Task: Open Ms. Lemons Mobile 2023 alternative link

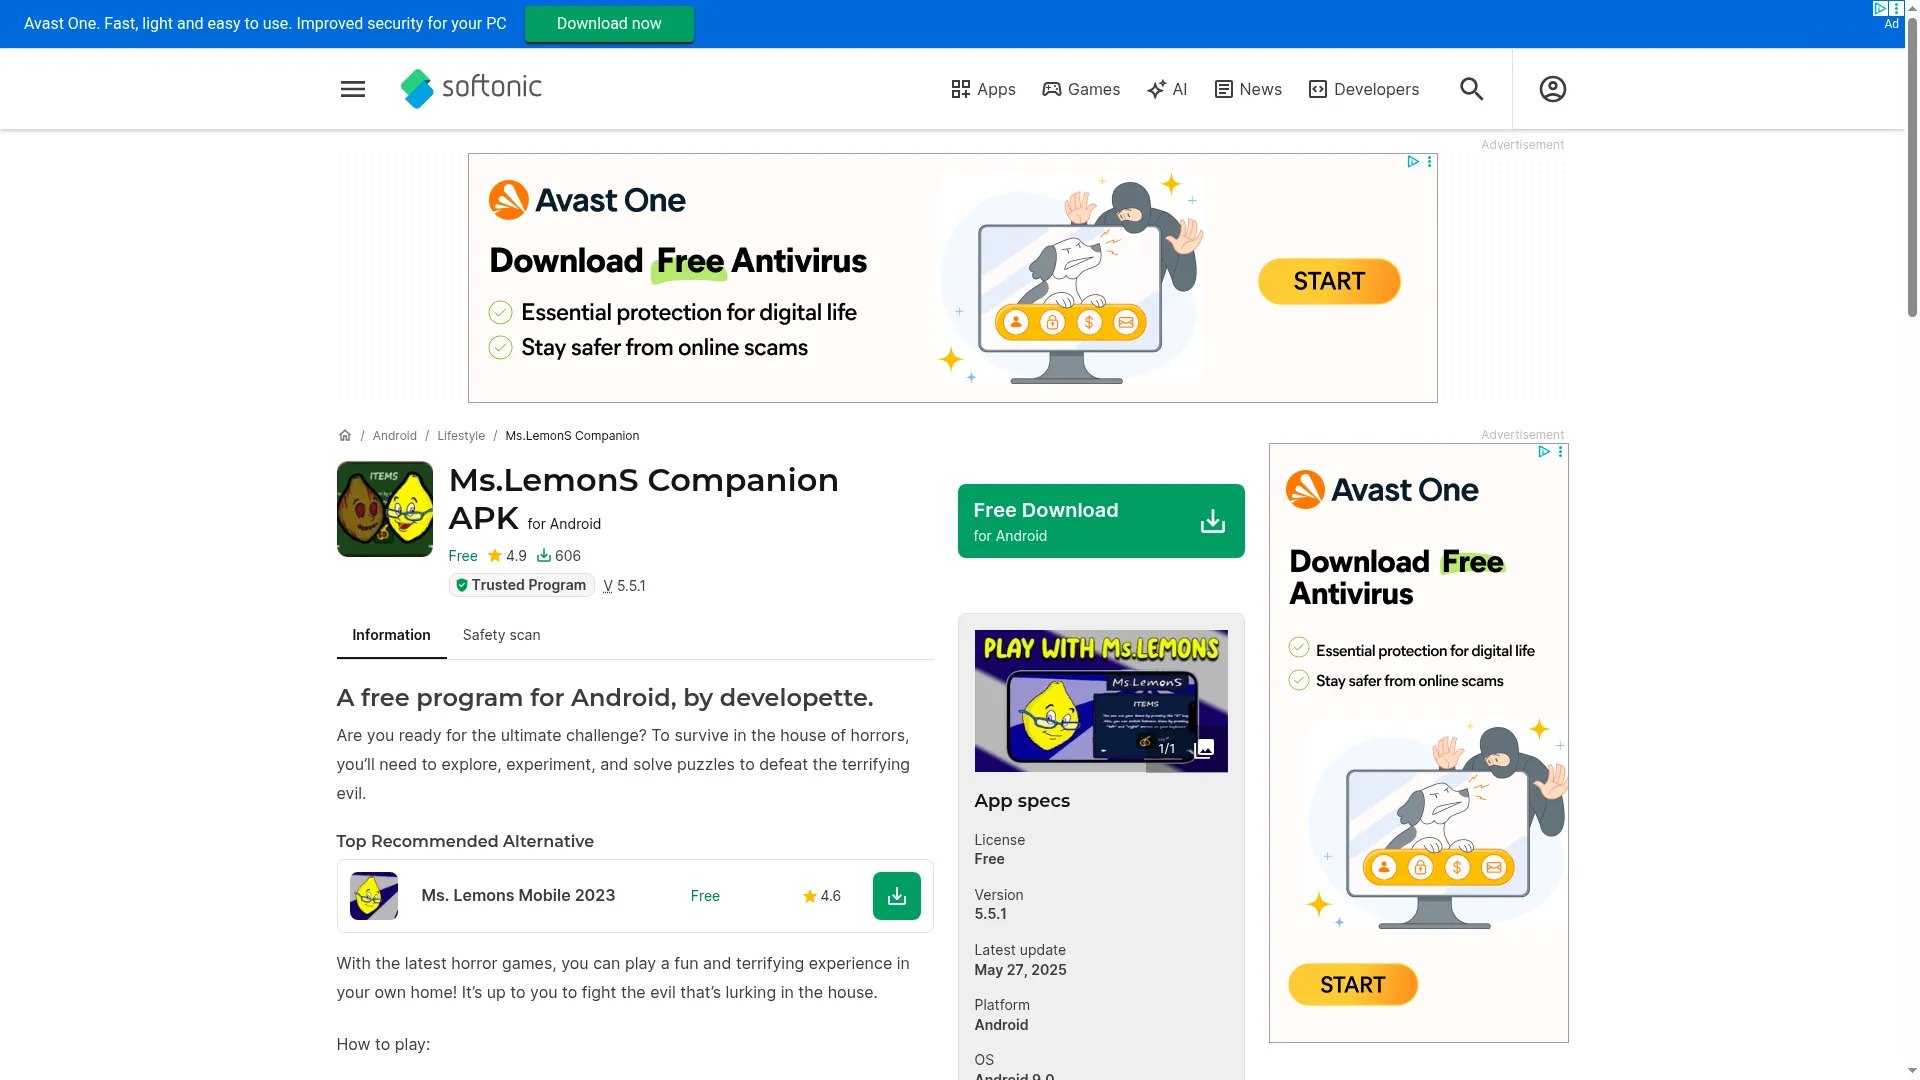Action: [518, 896]
